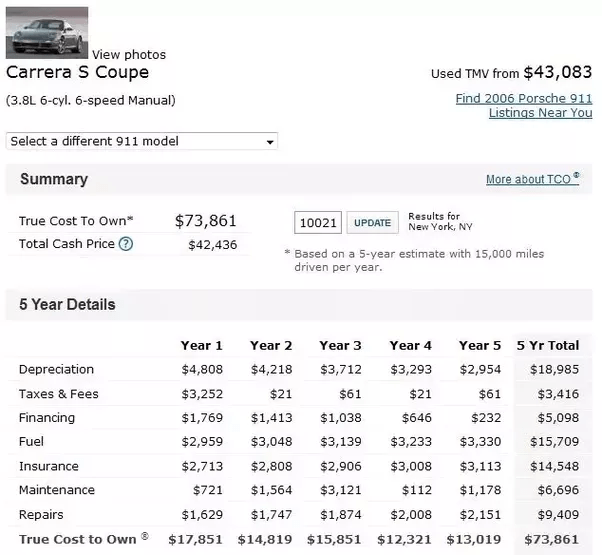Select Fuel Year 3 value $3,139
Screen dimensions: 602x555
(x=341, y=441)
